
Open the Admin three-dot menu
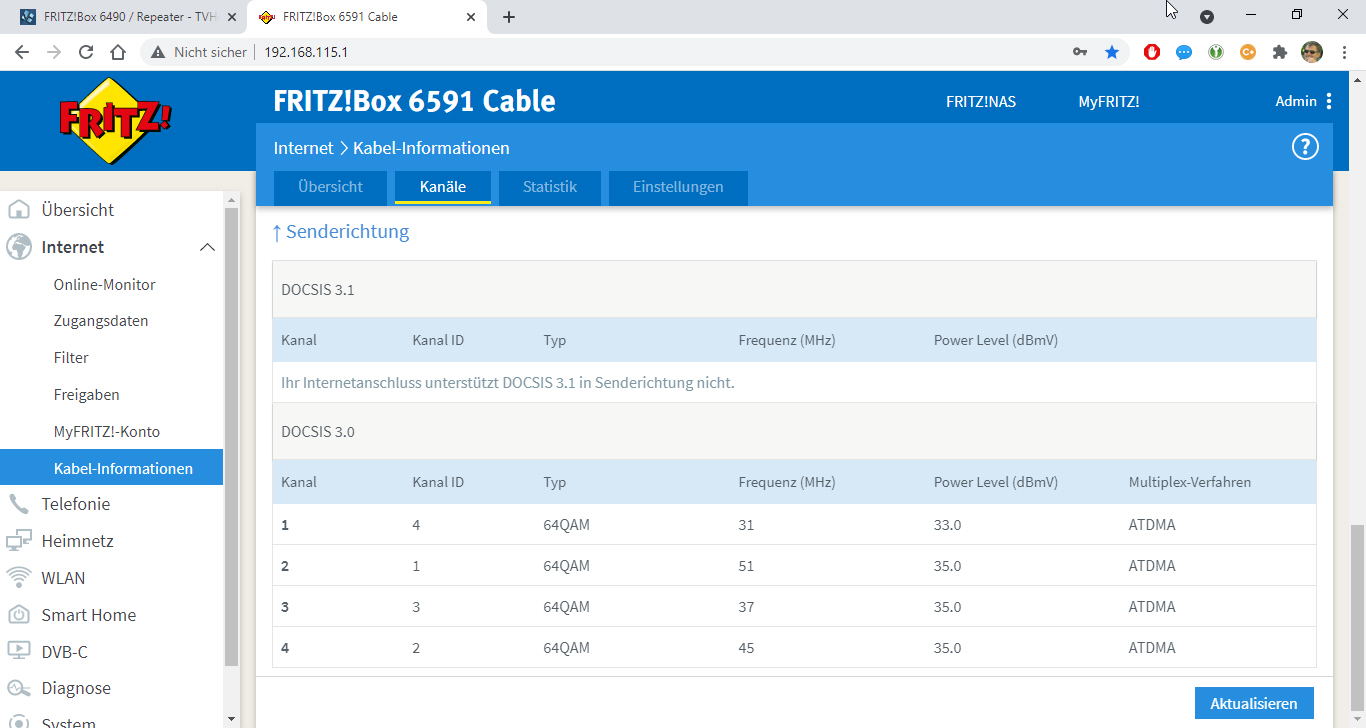tap(1329, 101)
